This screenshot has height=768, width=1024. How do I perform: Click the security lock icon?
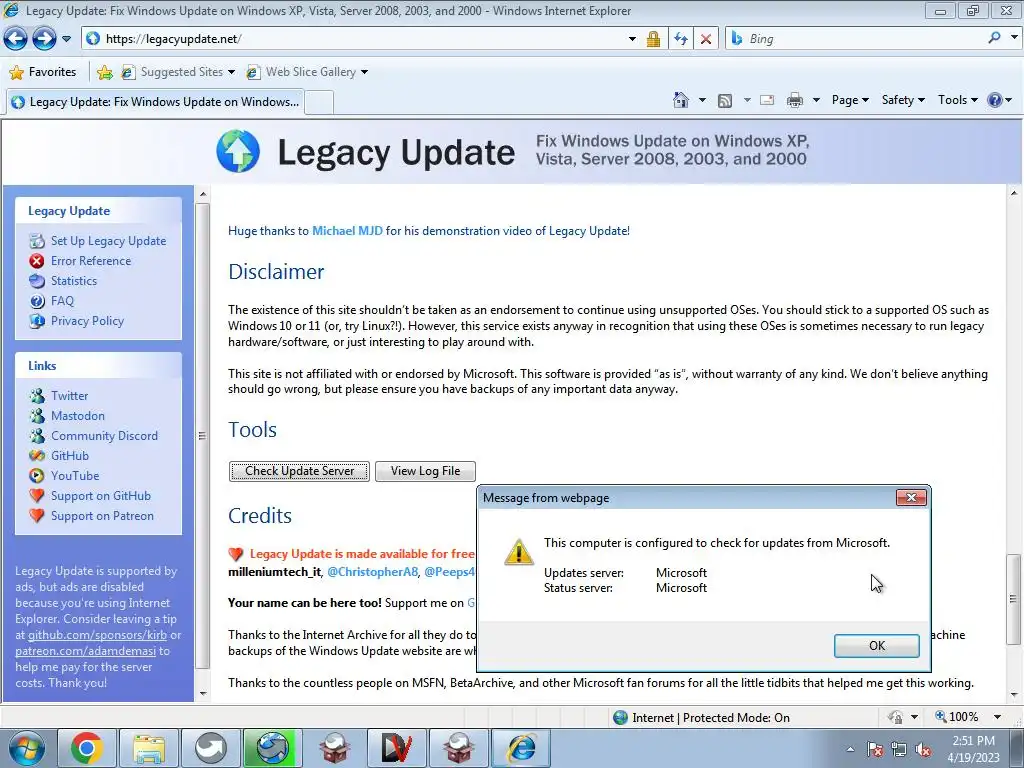pyautogui.click(x=653, y=39)
